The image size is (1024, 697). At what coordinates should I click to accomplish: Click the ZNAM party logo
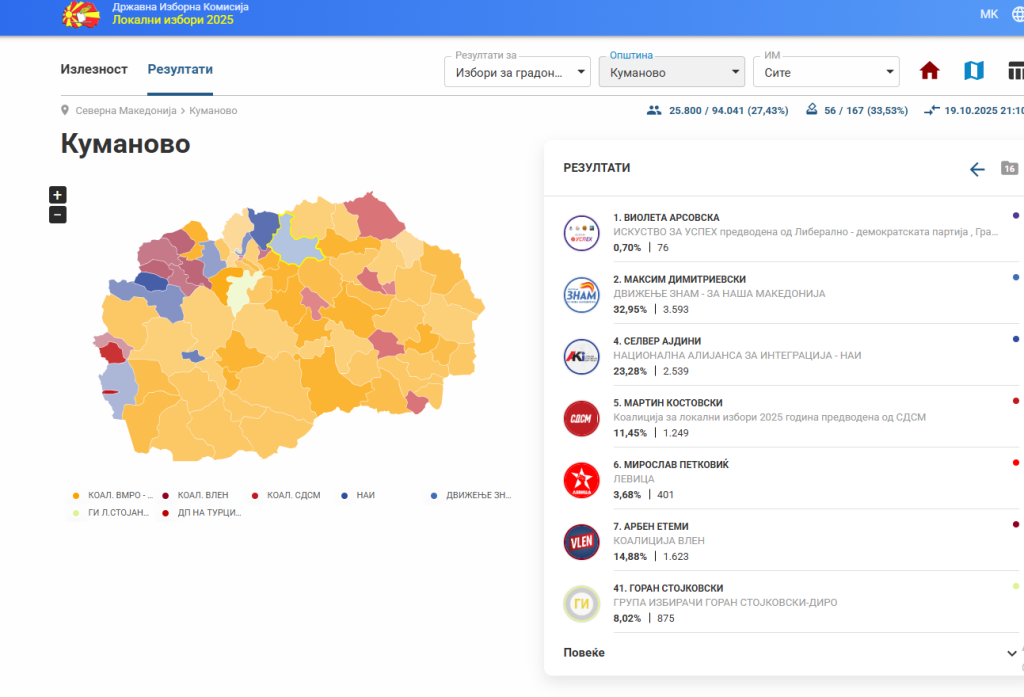(581, 295)
